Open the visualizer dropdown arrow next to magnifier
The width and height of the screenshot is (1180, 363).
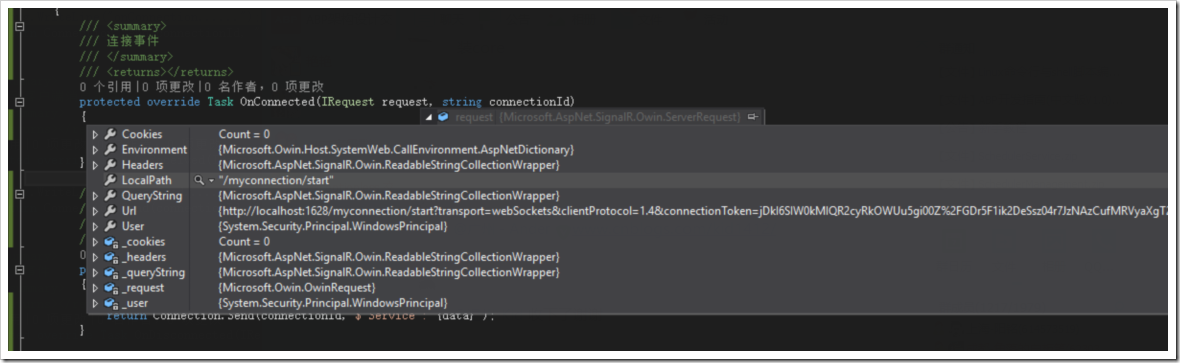click(x=211, y=181)
